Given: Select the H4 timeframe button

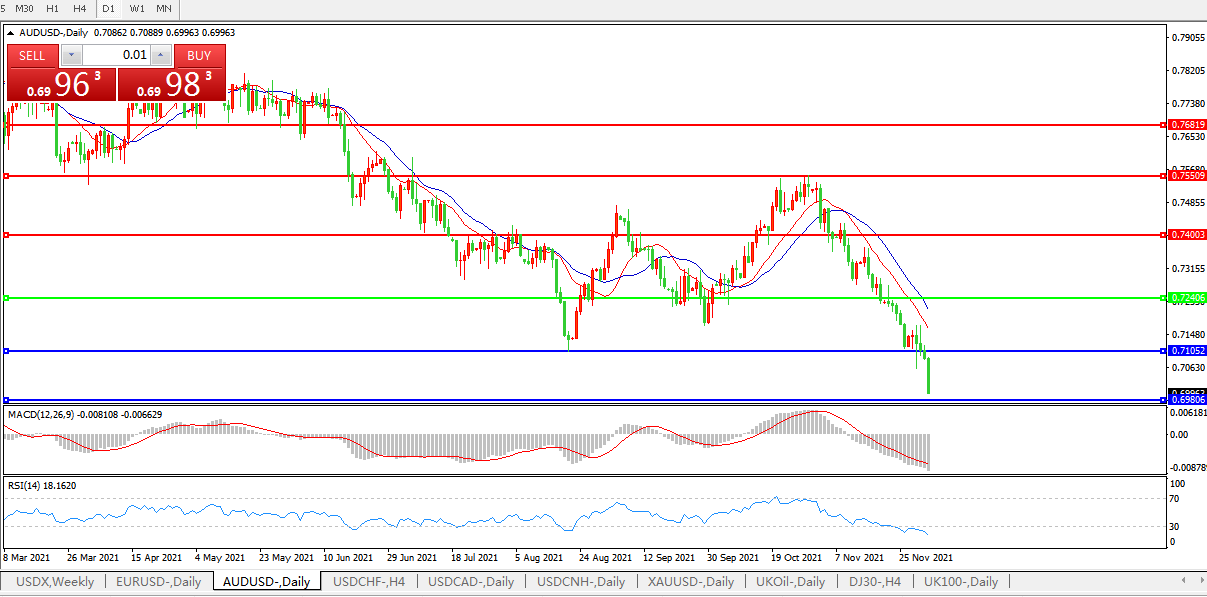Looking at the screenshot, I should point(79,8).
